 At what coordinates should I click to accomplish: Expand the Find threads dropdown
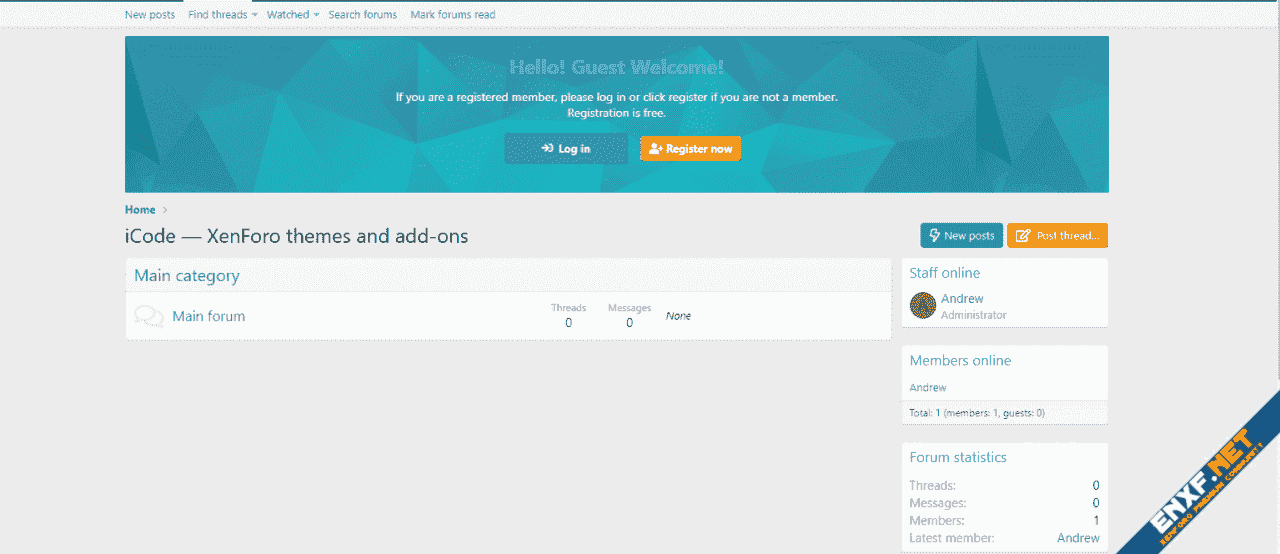(222, 15)
